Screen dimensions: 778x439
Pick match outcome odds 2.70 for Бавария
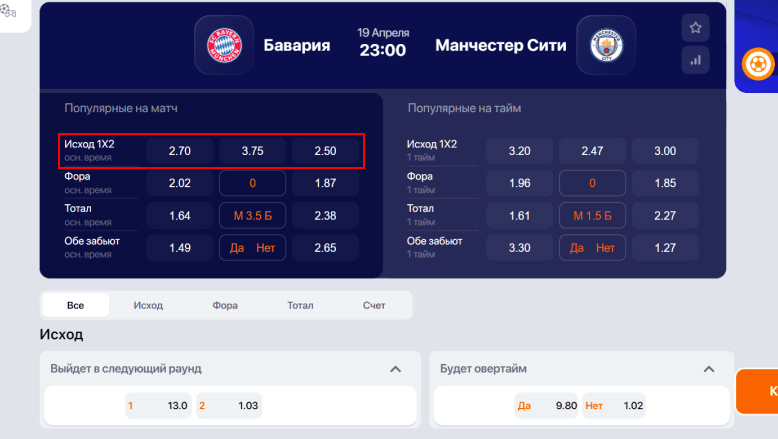coord(180,152)
